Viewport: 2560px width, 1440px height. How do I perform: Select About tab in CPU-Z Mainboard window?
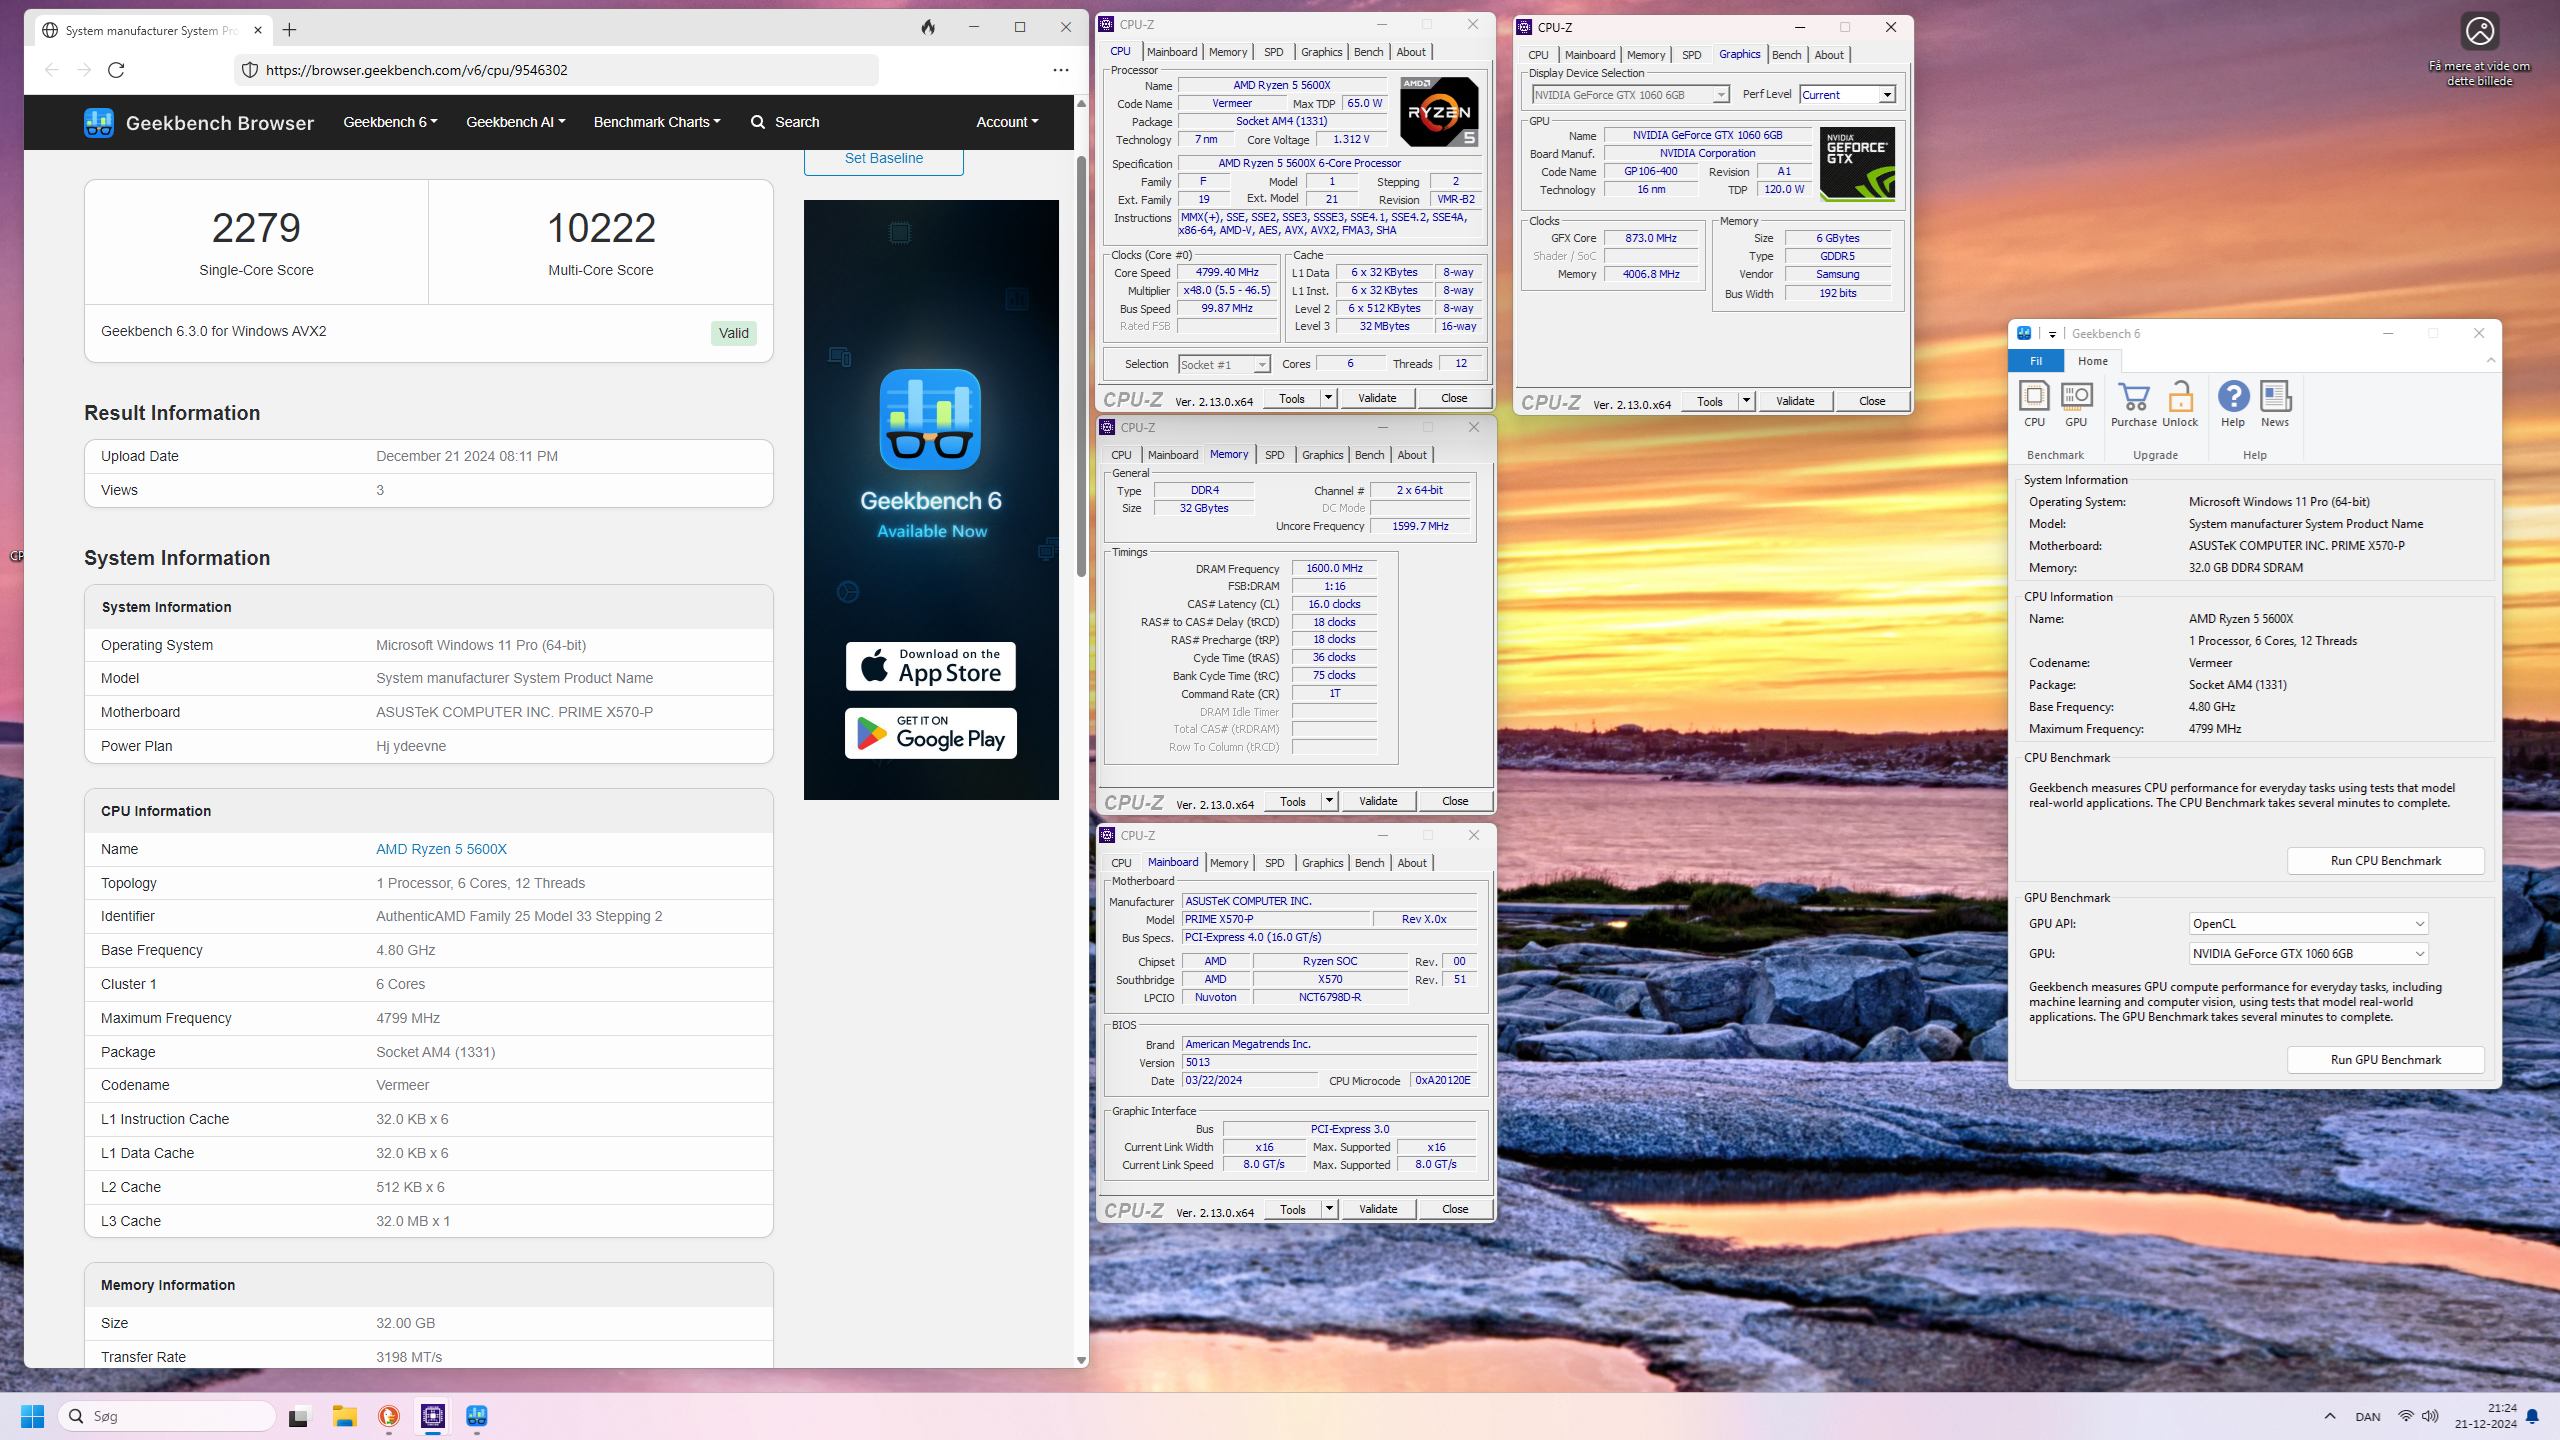tap(1412, 863)
